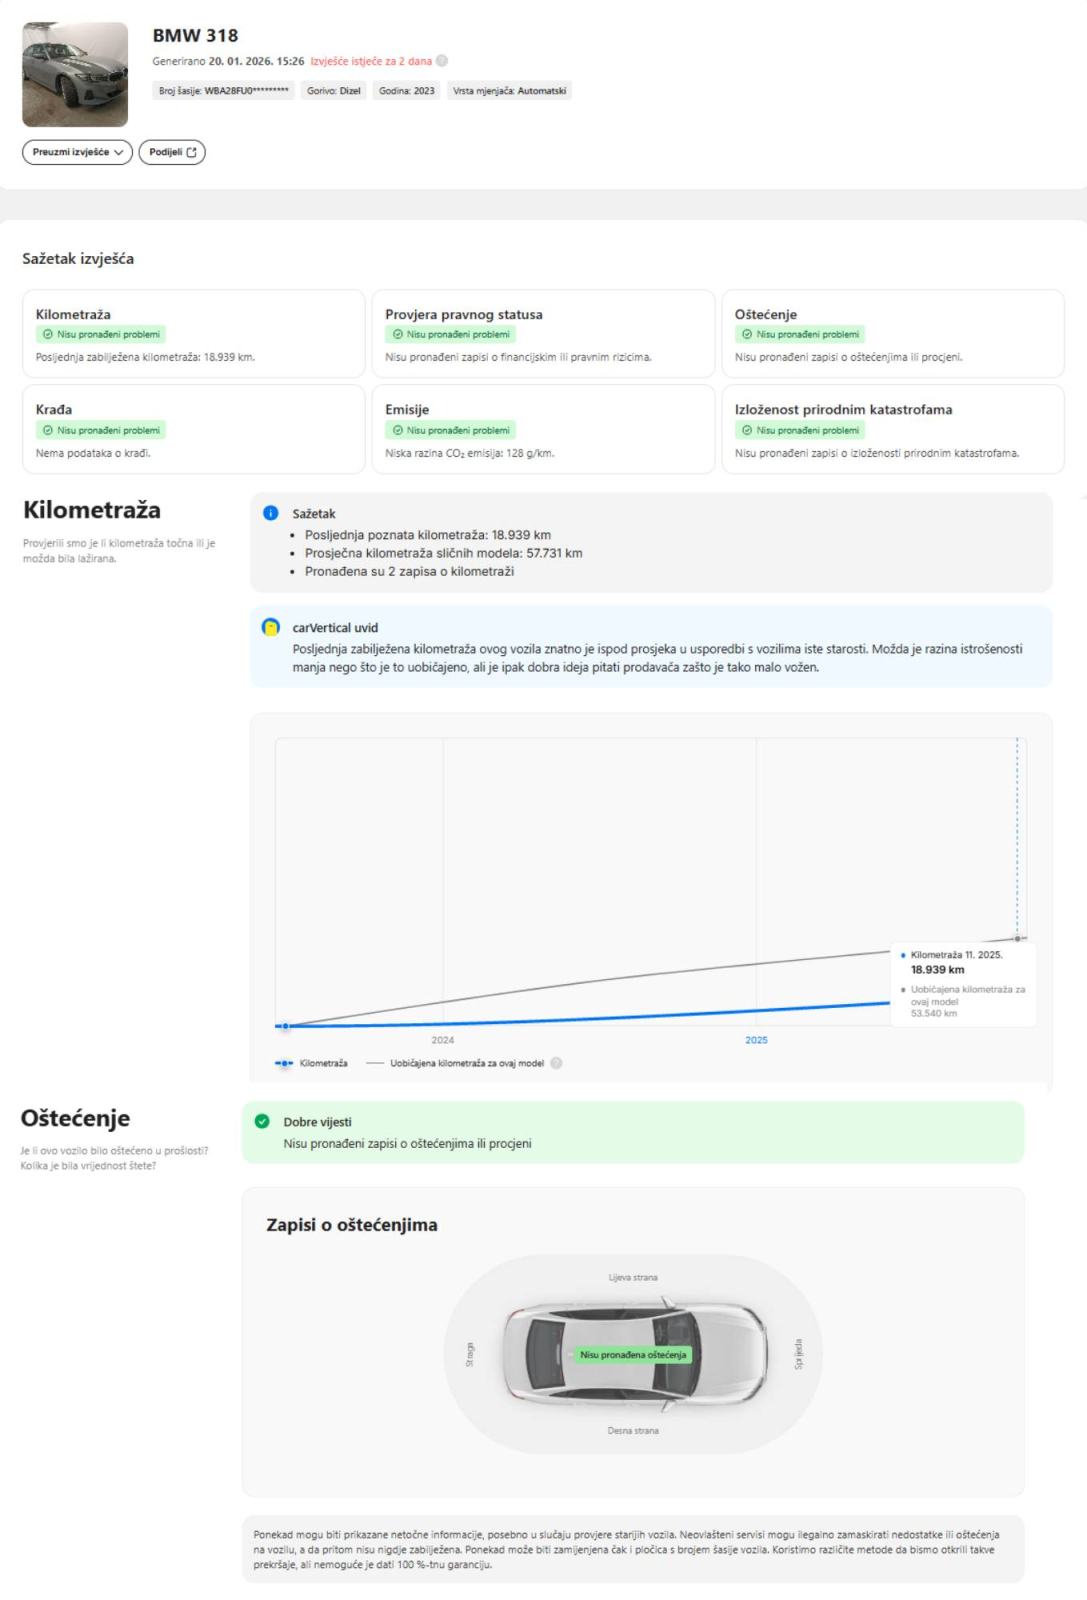Open the Kilometraža summary card
1087x1600 pixels.
pyautogui.click(x=193, y=334)
